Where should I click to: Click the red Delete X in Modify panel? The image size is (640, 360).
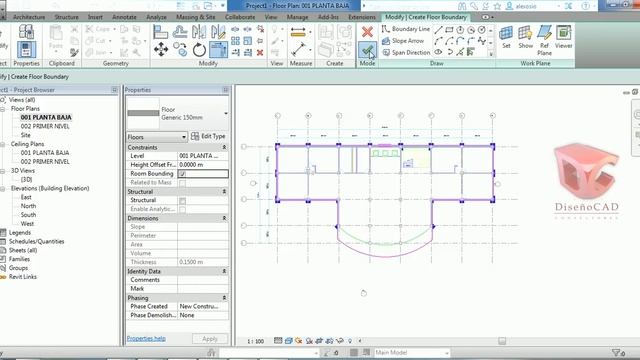click(260, 52)
